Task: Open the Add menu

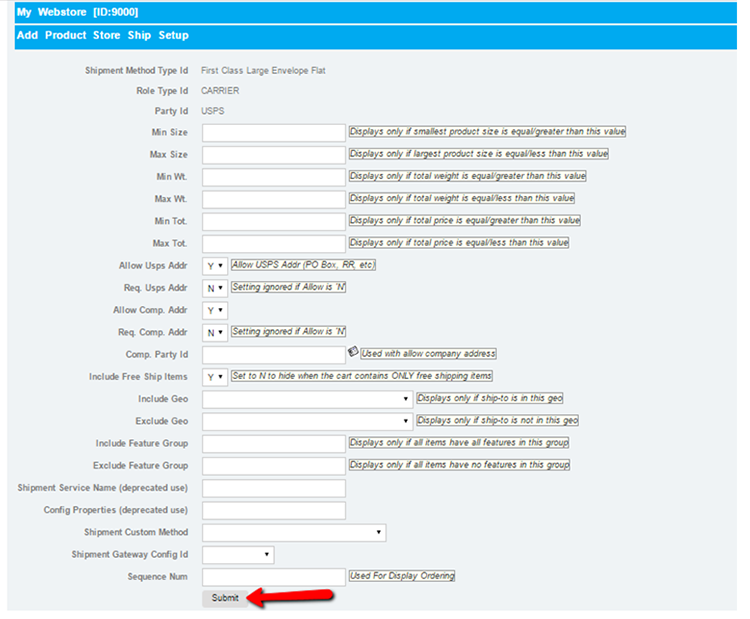Action: 27,35
